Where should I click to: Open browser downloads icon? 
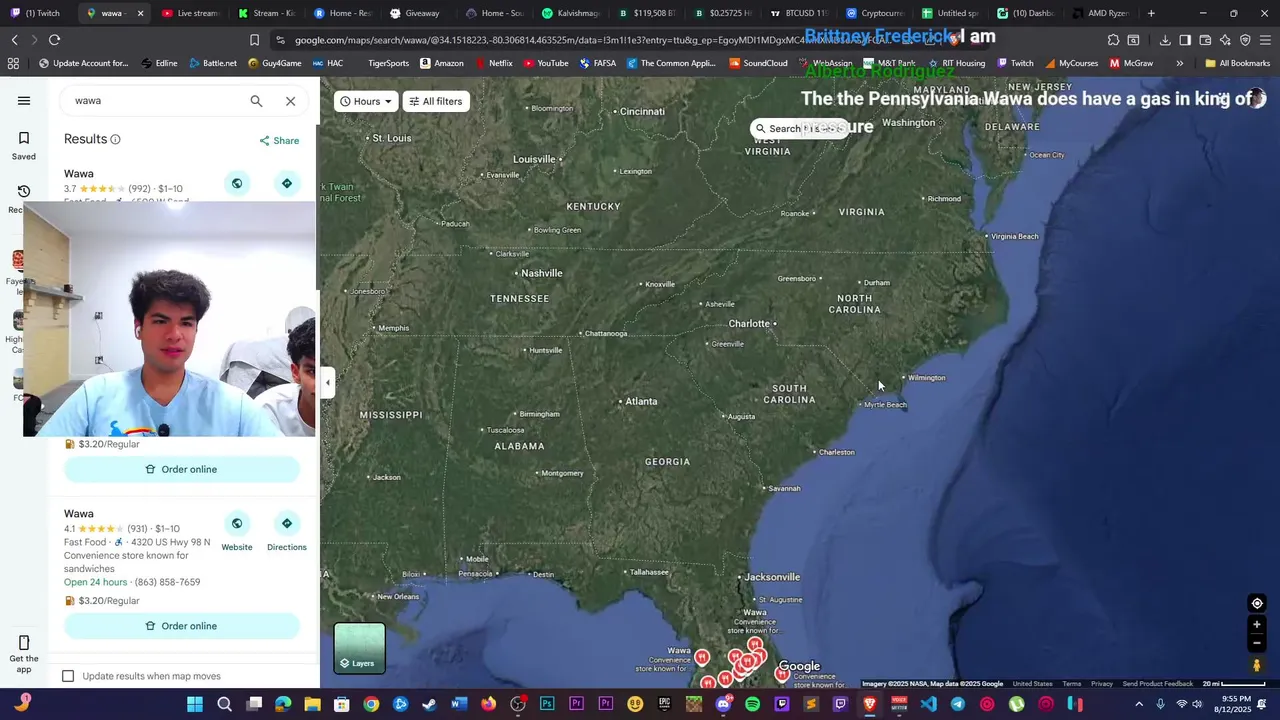pos(1165,40)
